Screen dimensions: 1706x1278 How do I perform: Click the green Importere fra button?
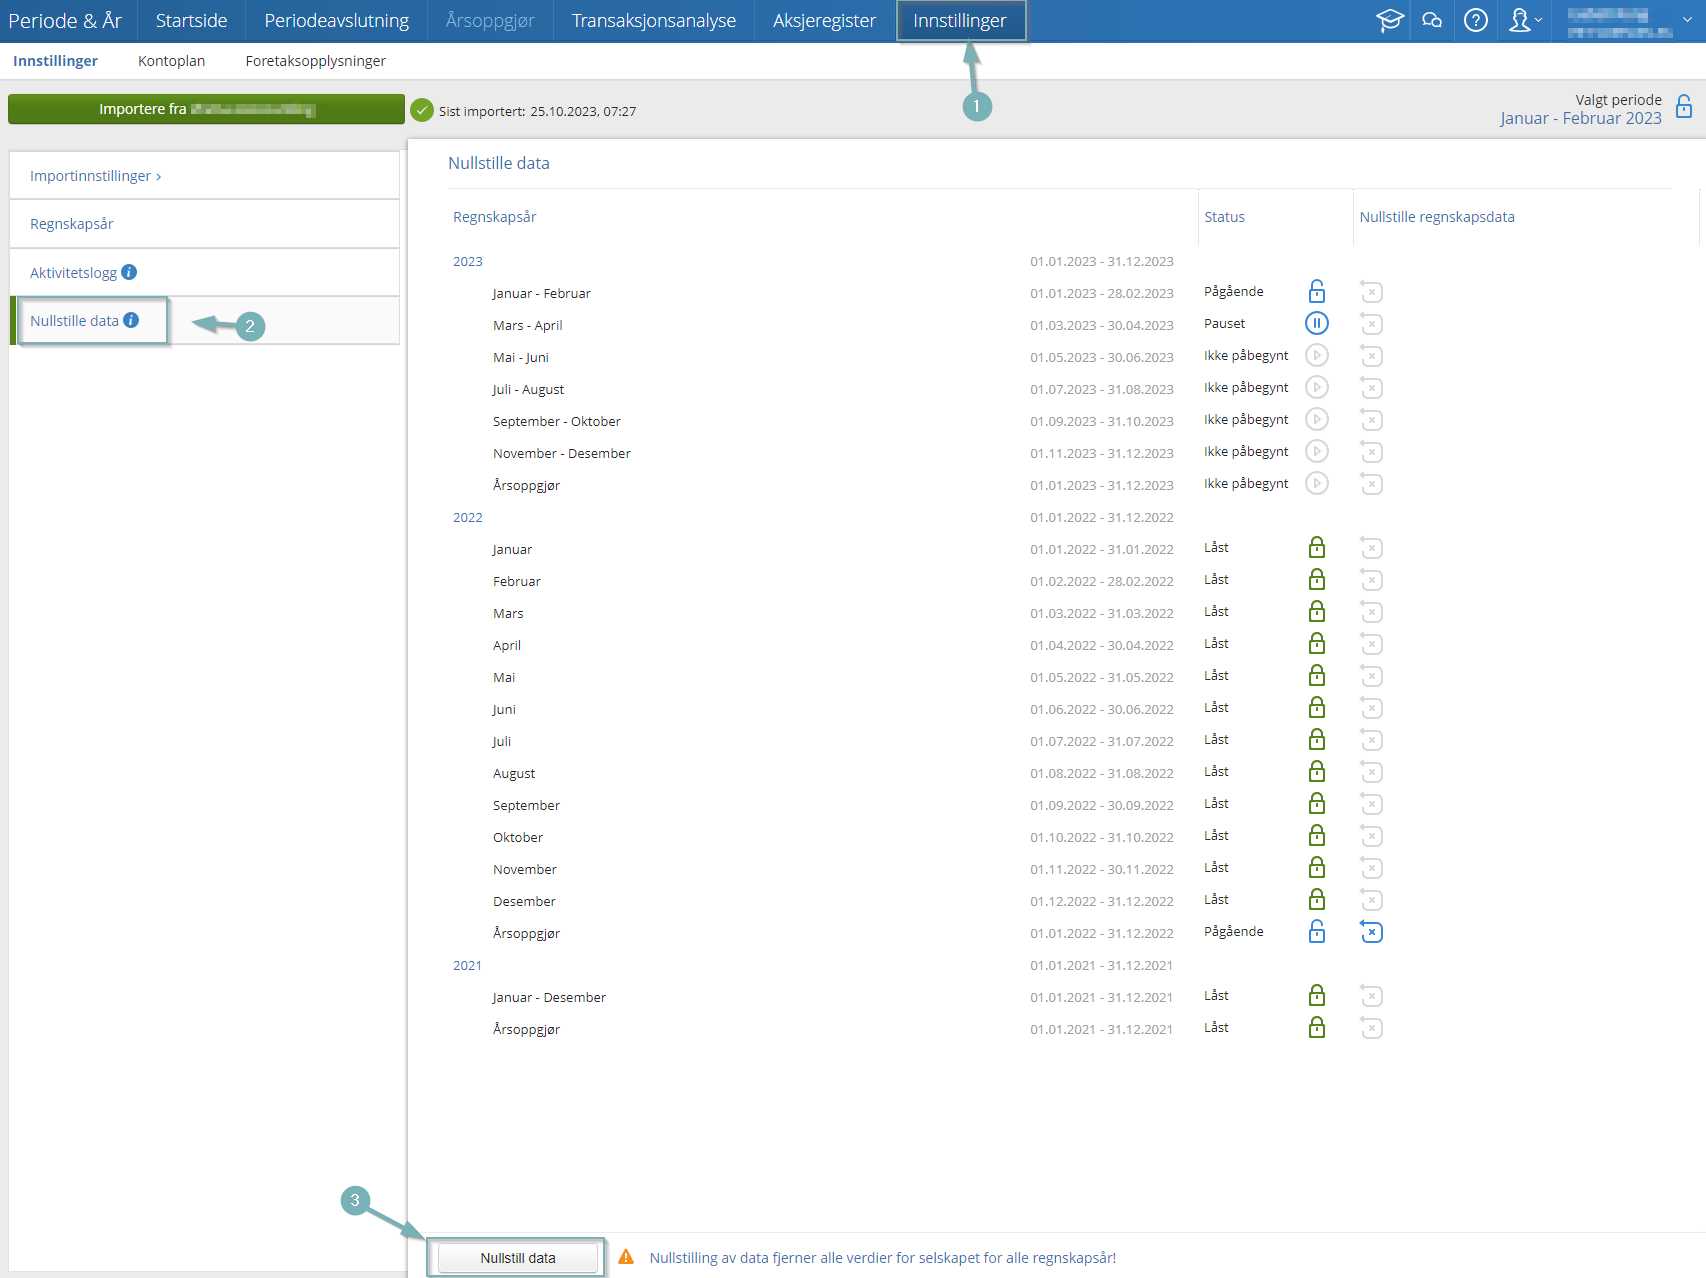coord(206,109)
